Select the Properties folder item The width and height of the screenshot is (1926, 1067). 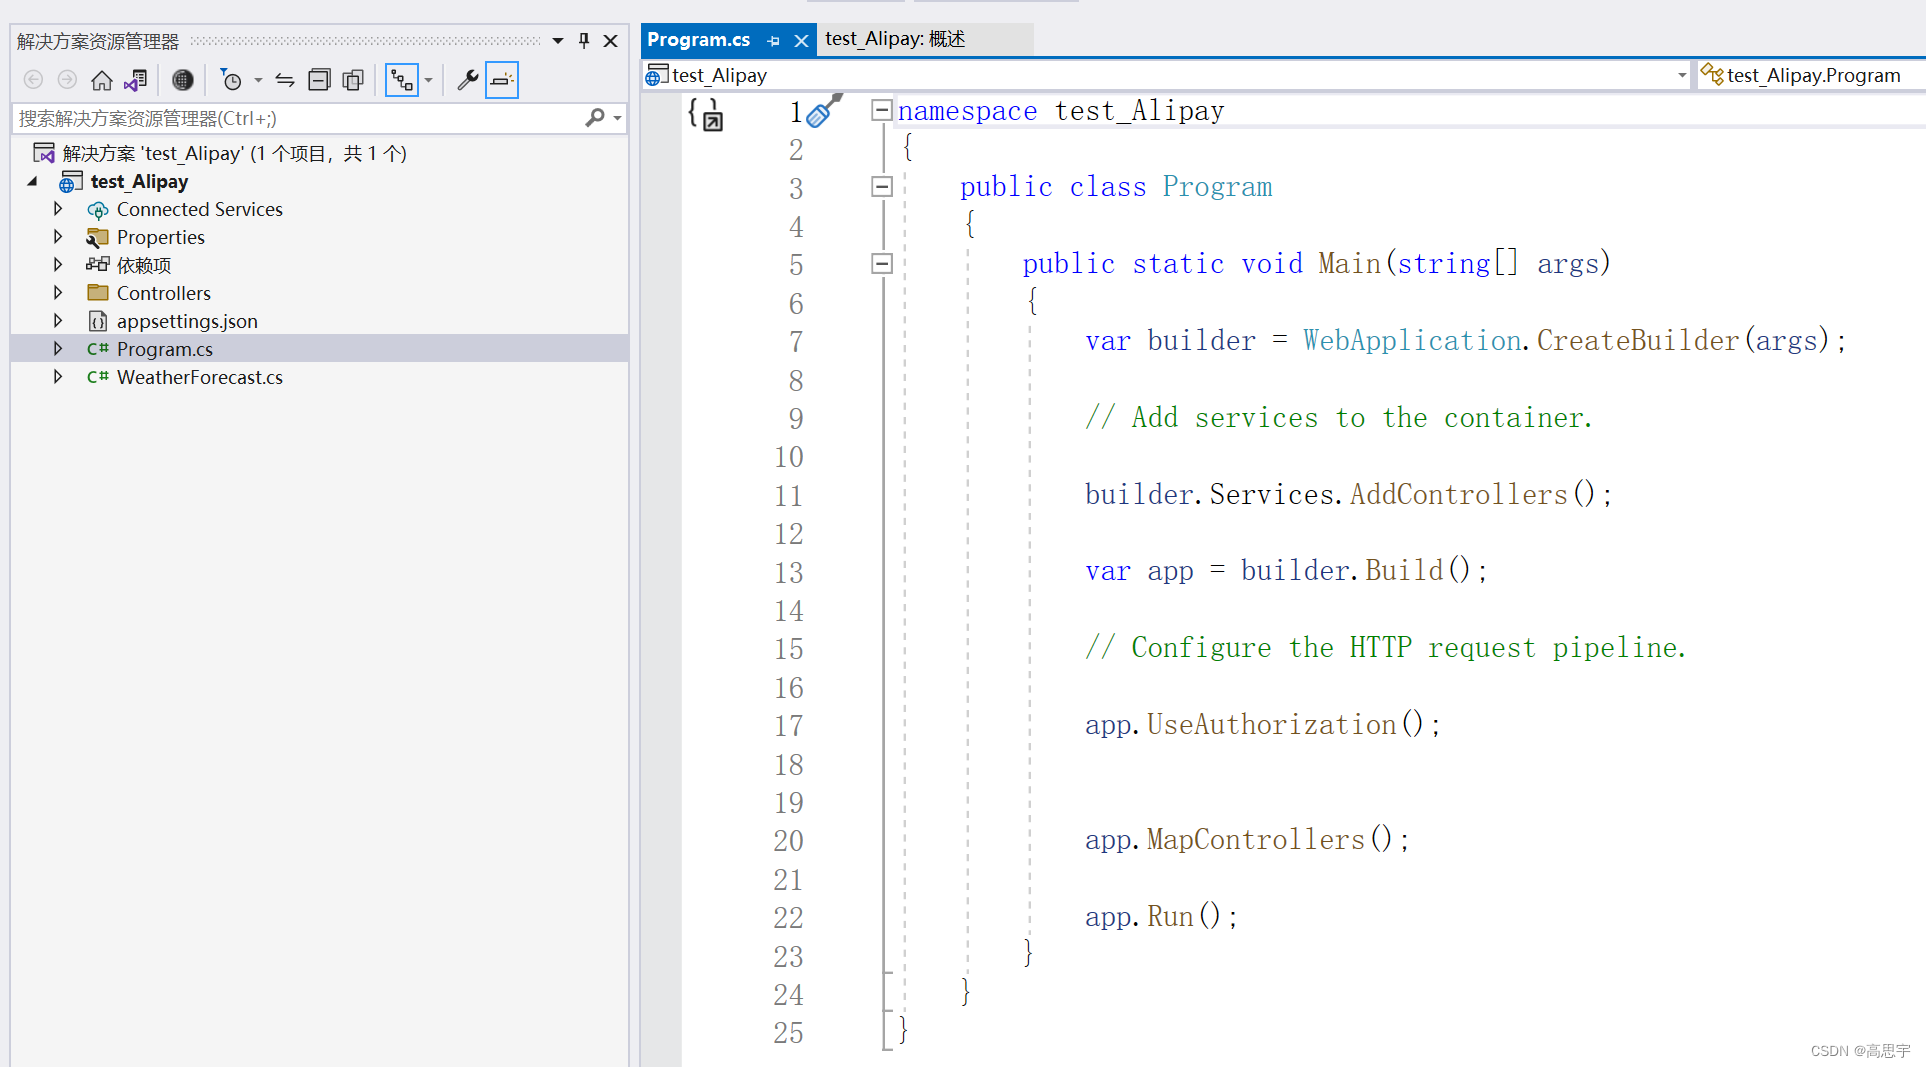[x=161, y=237]
